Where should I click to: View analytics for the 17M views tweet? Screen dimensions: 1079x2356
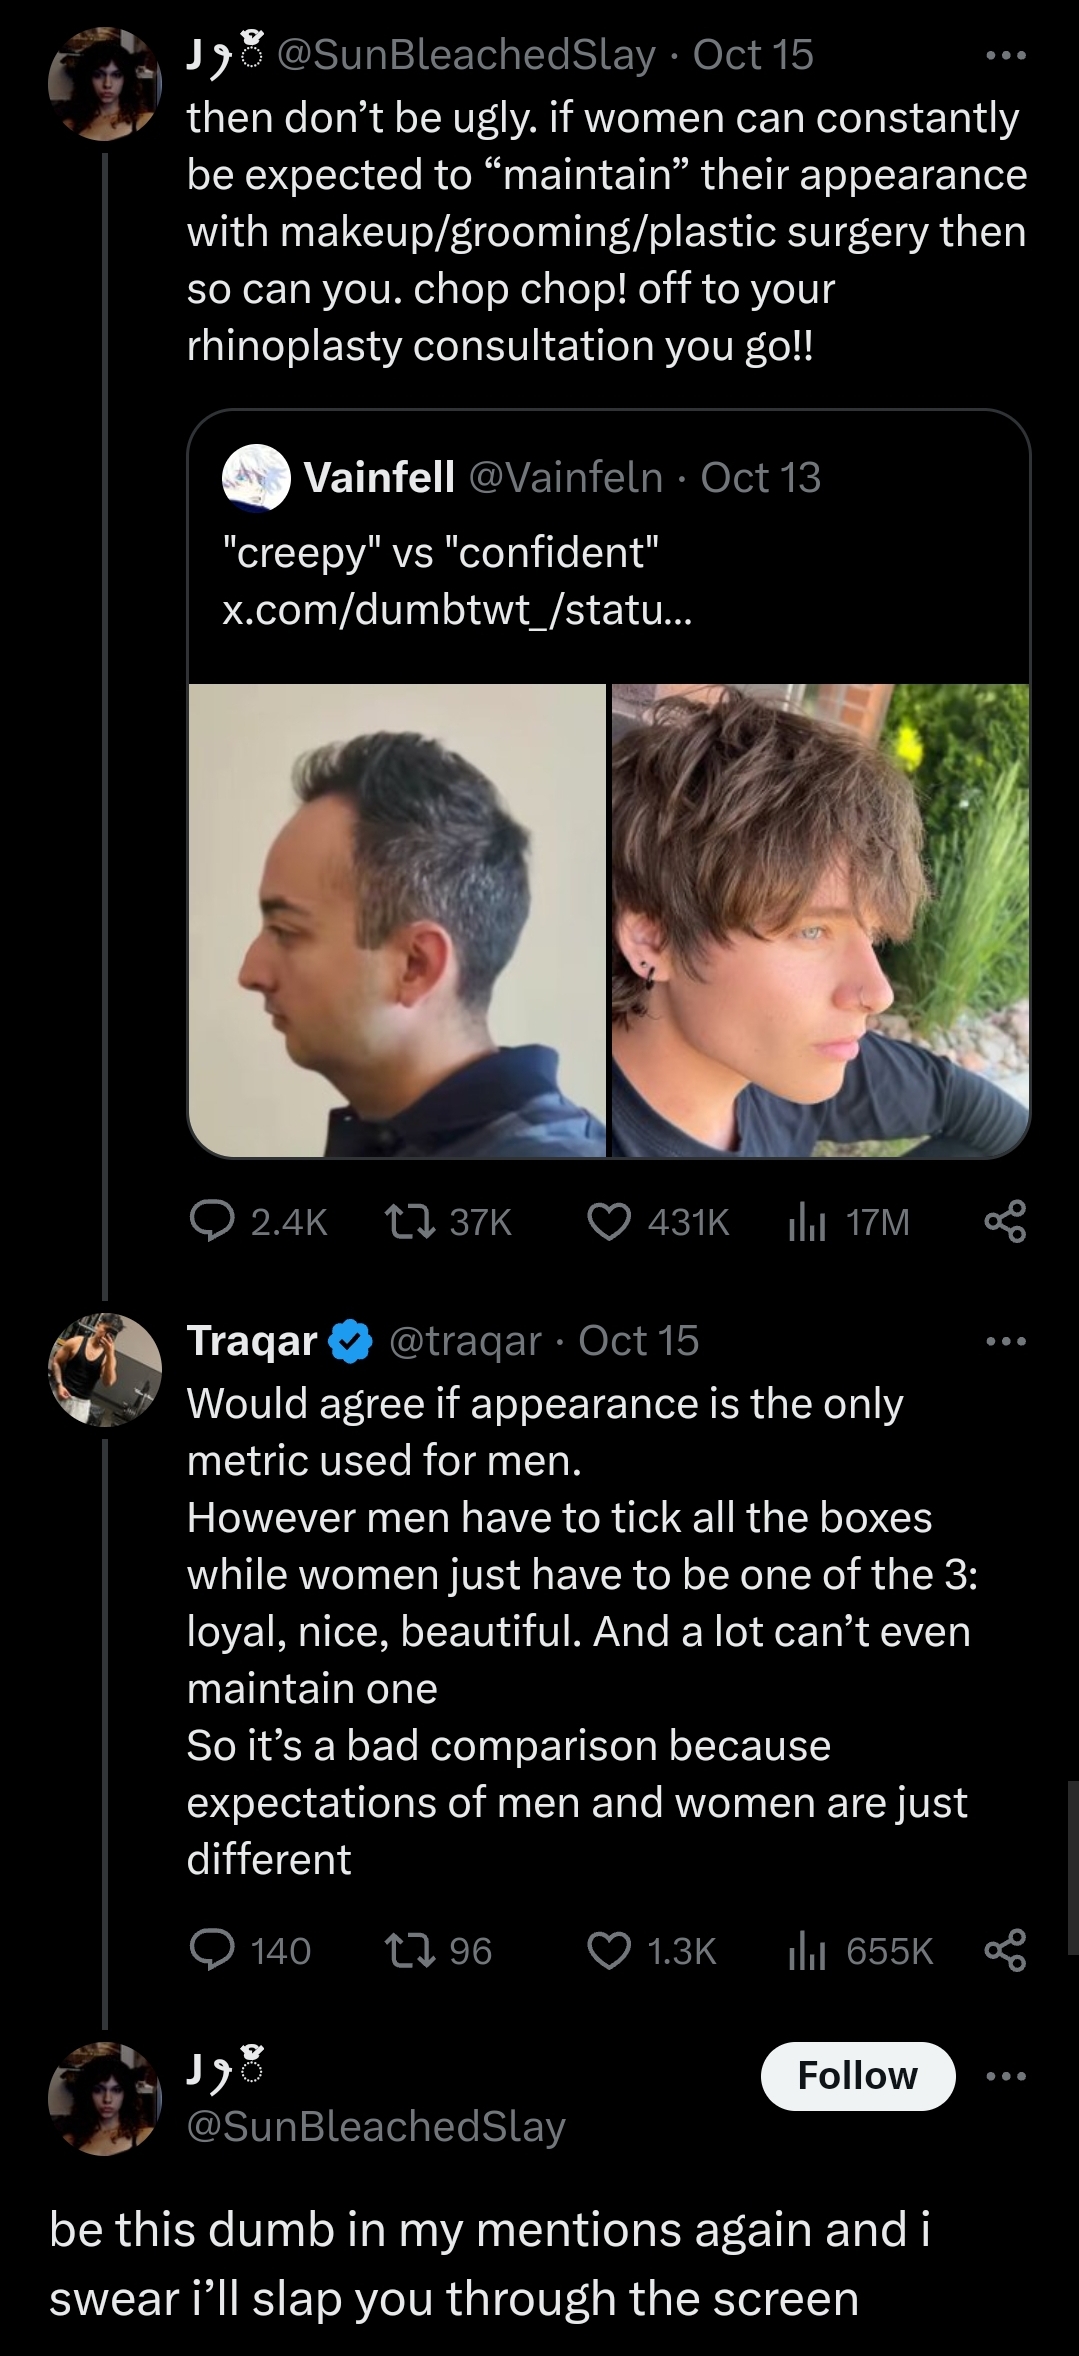(806, 1222)
